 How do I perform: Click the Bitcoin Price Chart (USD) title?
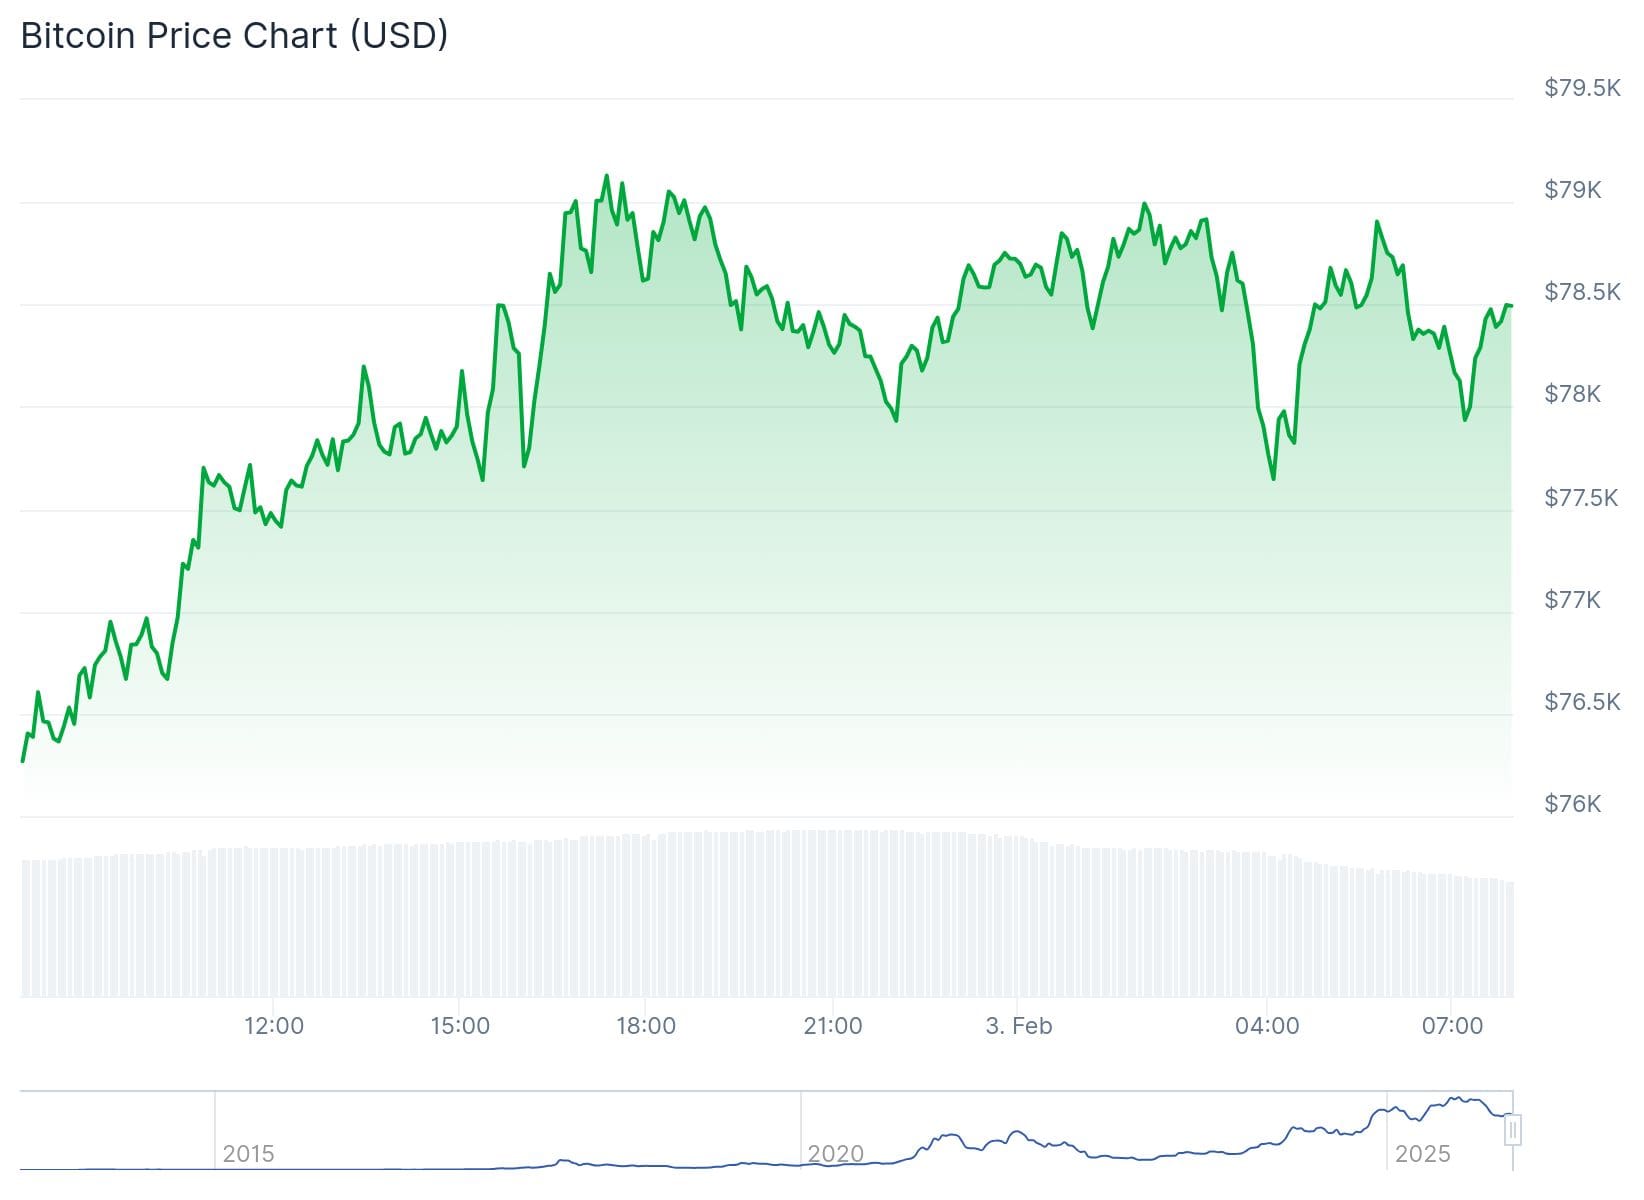(234, 35)
